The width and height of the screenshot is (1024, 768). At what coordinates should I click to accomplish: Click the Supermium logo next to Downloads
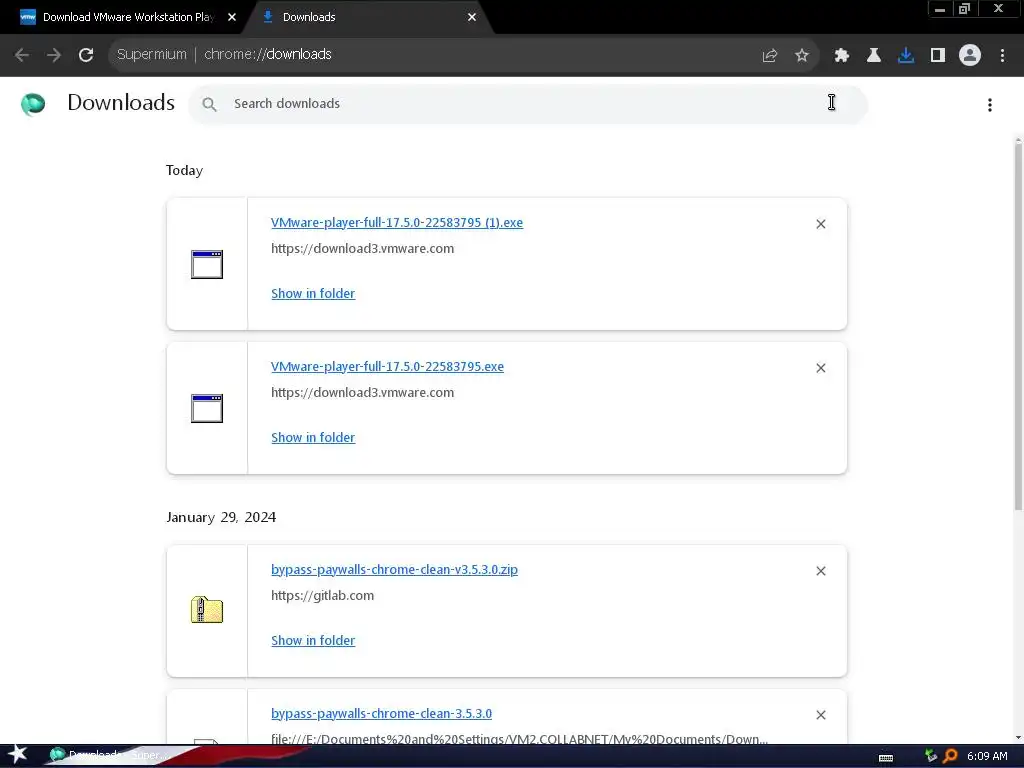(x=33, y=104)
